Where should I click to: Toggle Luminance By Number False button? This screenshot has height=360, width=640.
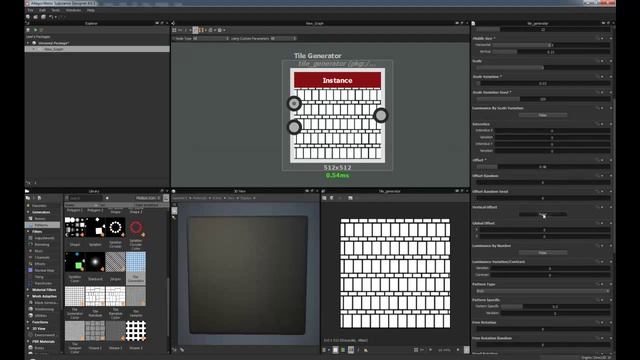point(542,253)
